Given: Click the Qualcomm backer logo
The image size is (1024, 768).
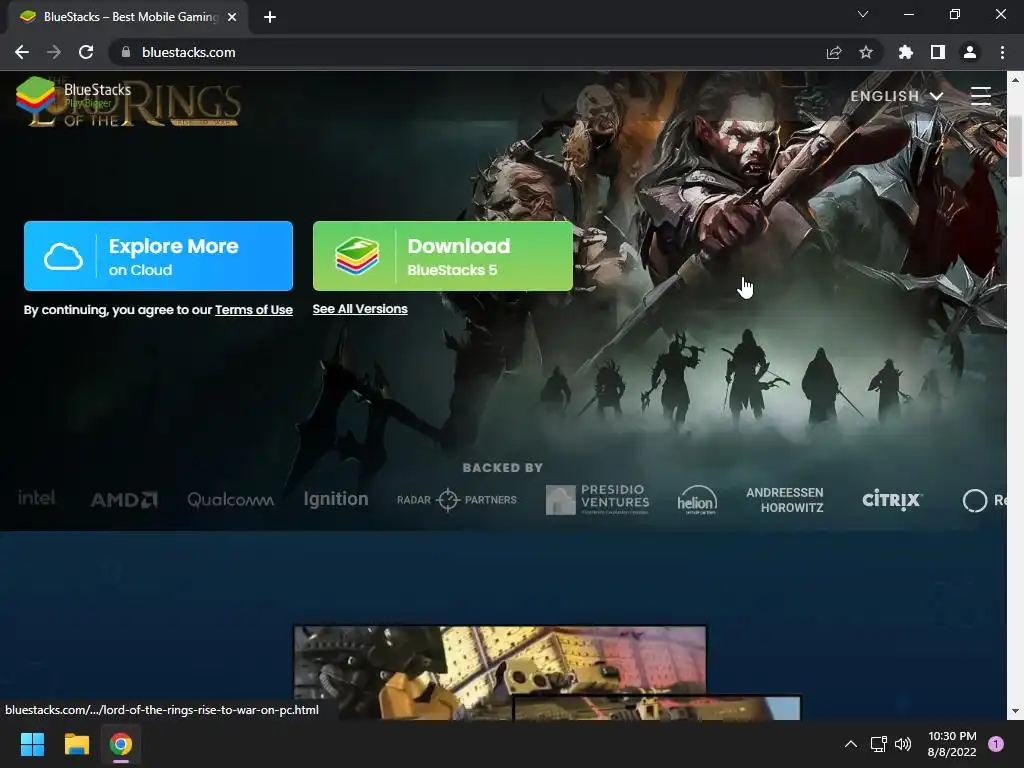Looking at the screenshot, I should click(x=231, y=500).
